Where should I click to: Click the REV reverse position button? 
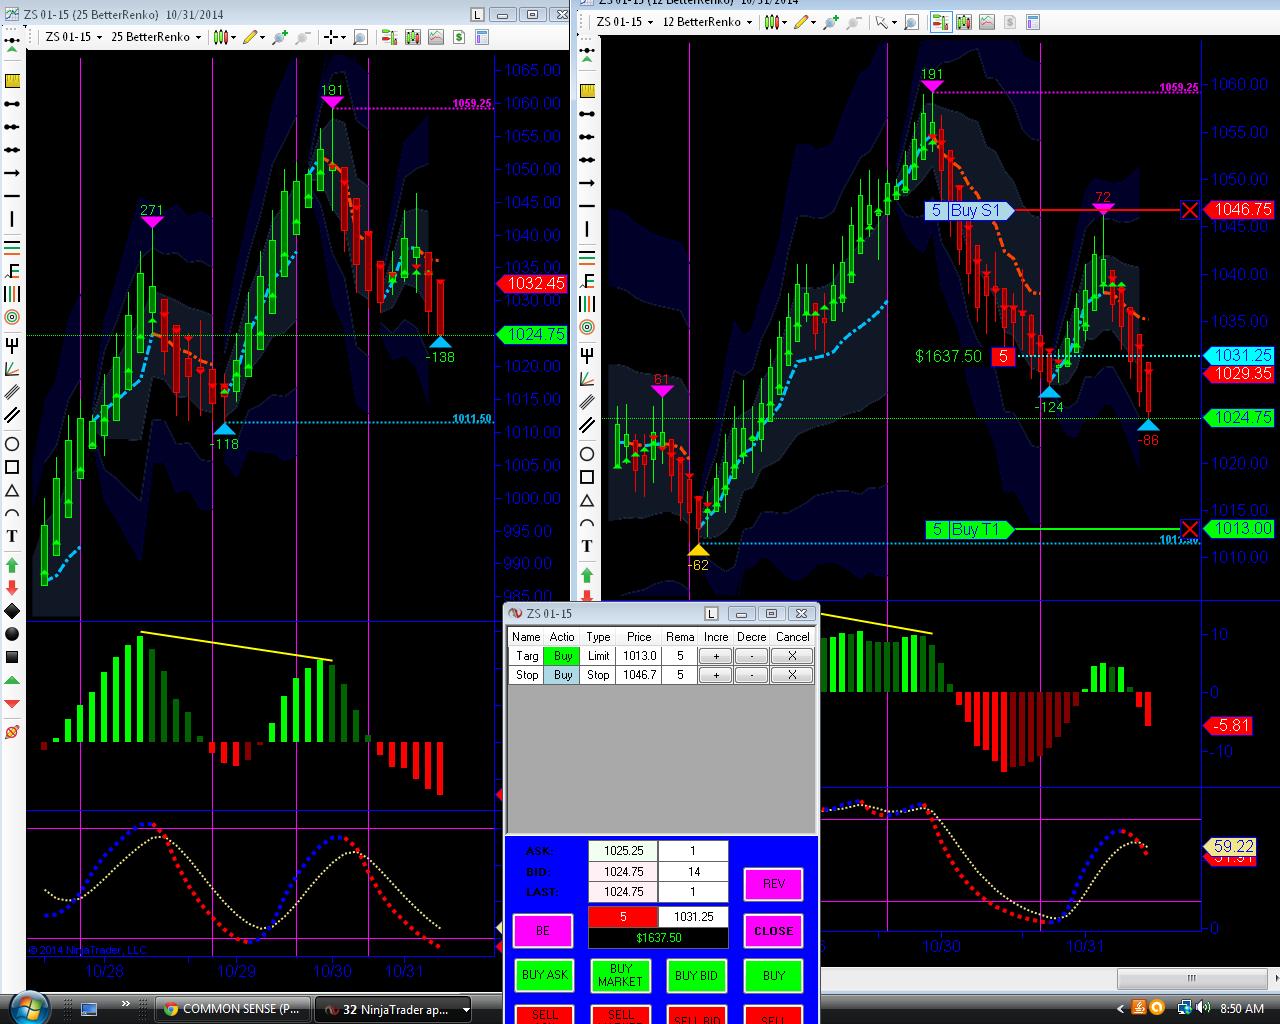pyautogui.click(x=773, y=884)
